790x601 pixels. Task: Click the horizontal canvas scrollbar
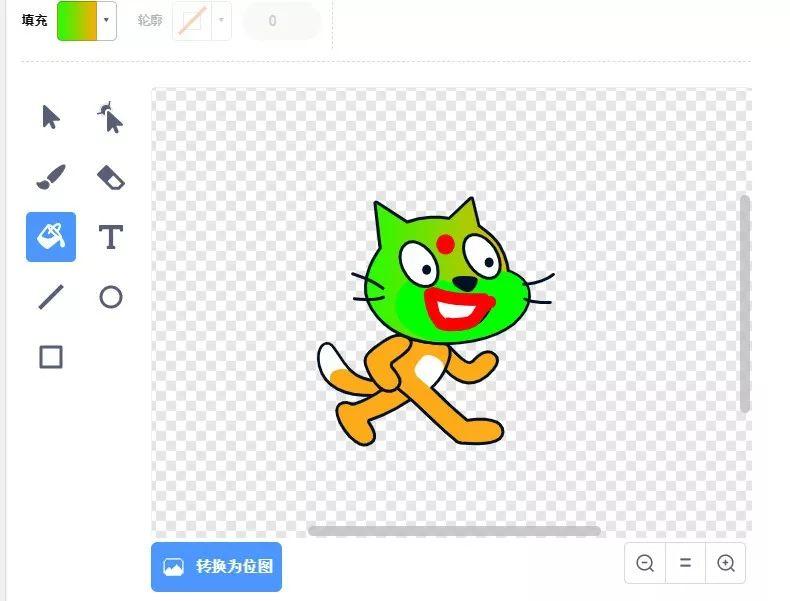tap(454, 530)
